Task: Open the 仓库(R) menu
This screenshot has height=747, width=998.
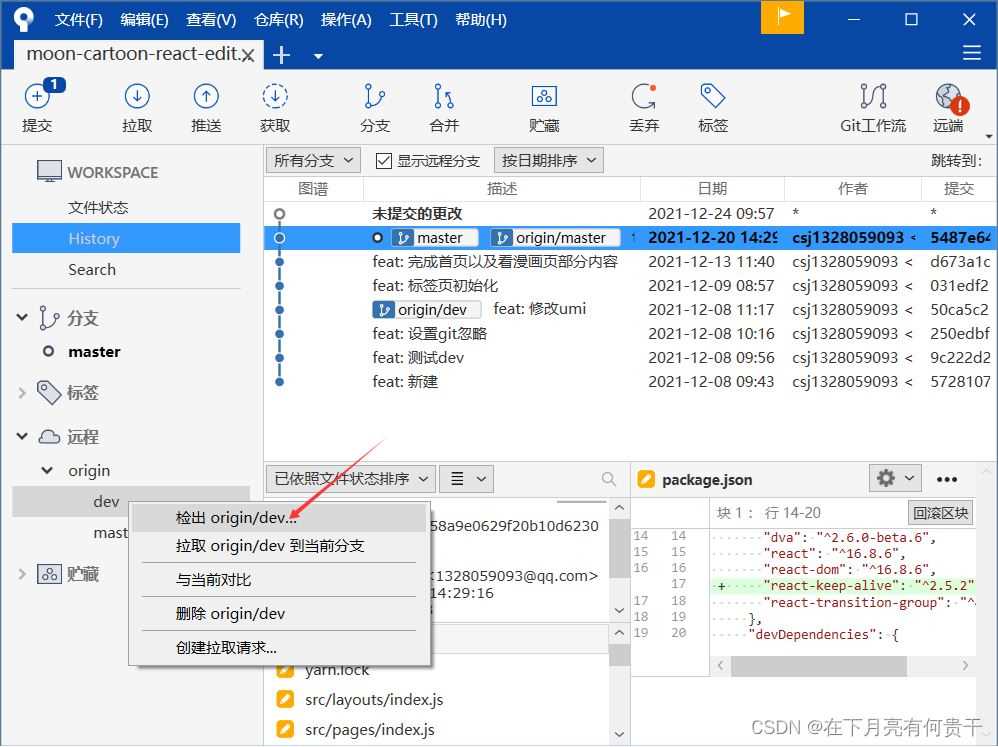Action: (279, 20)
